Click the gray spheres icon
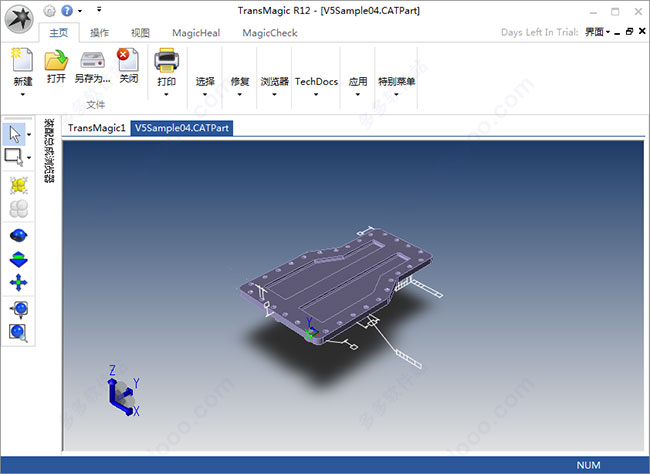This screenshot has width=650, height=474. [18, 209]
